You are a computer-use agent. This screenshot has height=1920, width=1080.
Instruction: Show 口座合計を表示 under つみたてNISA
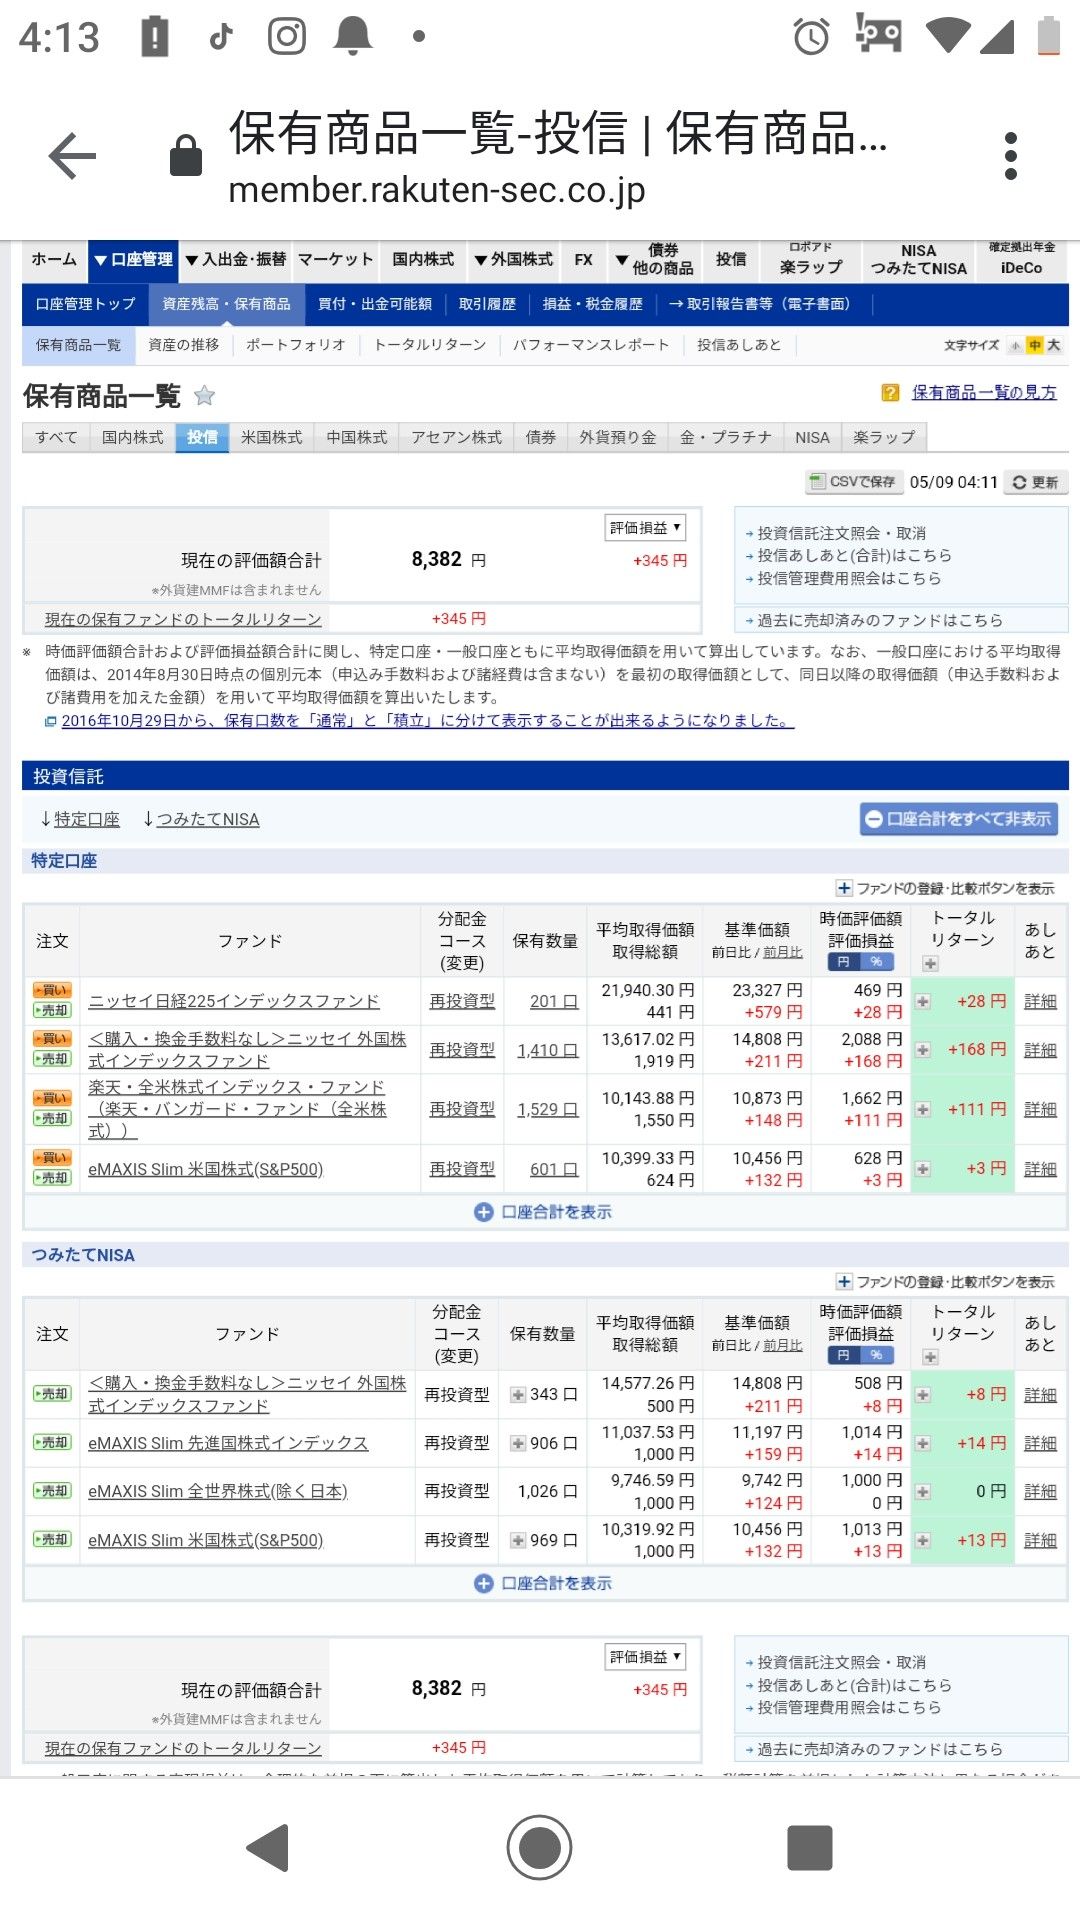point(543,1583)
